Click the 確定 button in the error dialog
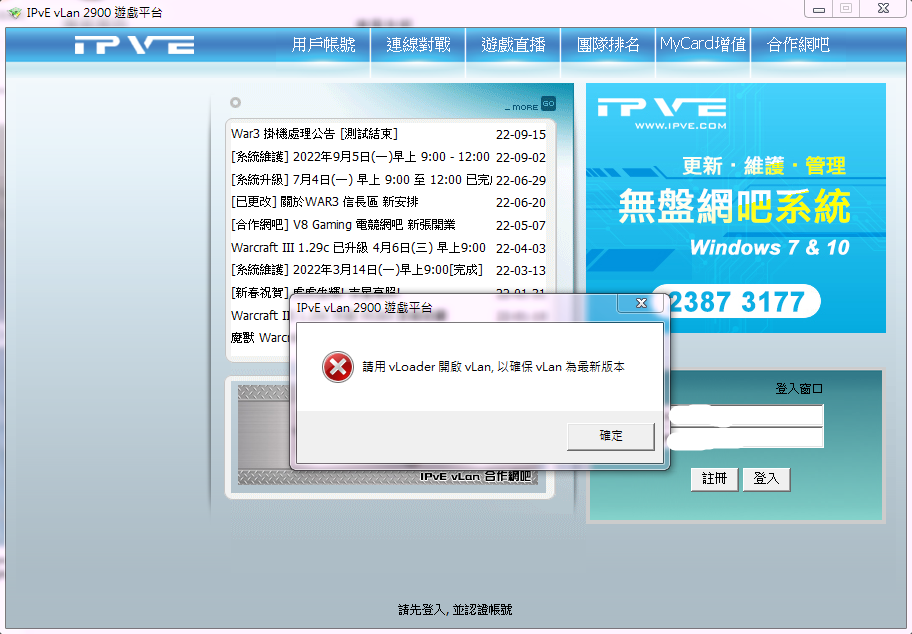 coord(611,436)
